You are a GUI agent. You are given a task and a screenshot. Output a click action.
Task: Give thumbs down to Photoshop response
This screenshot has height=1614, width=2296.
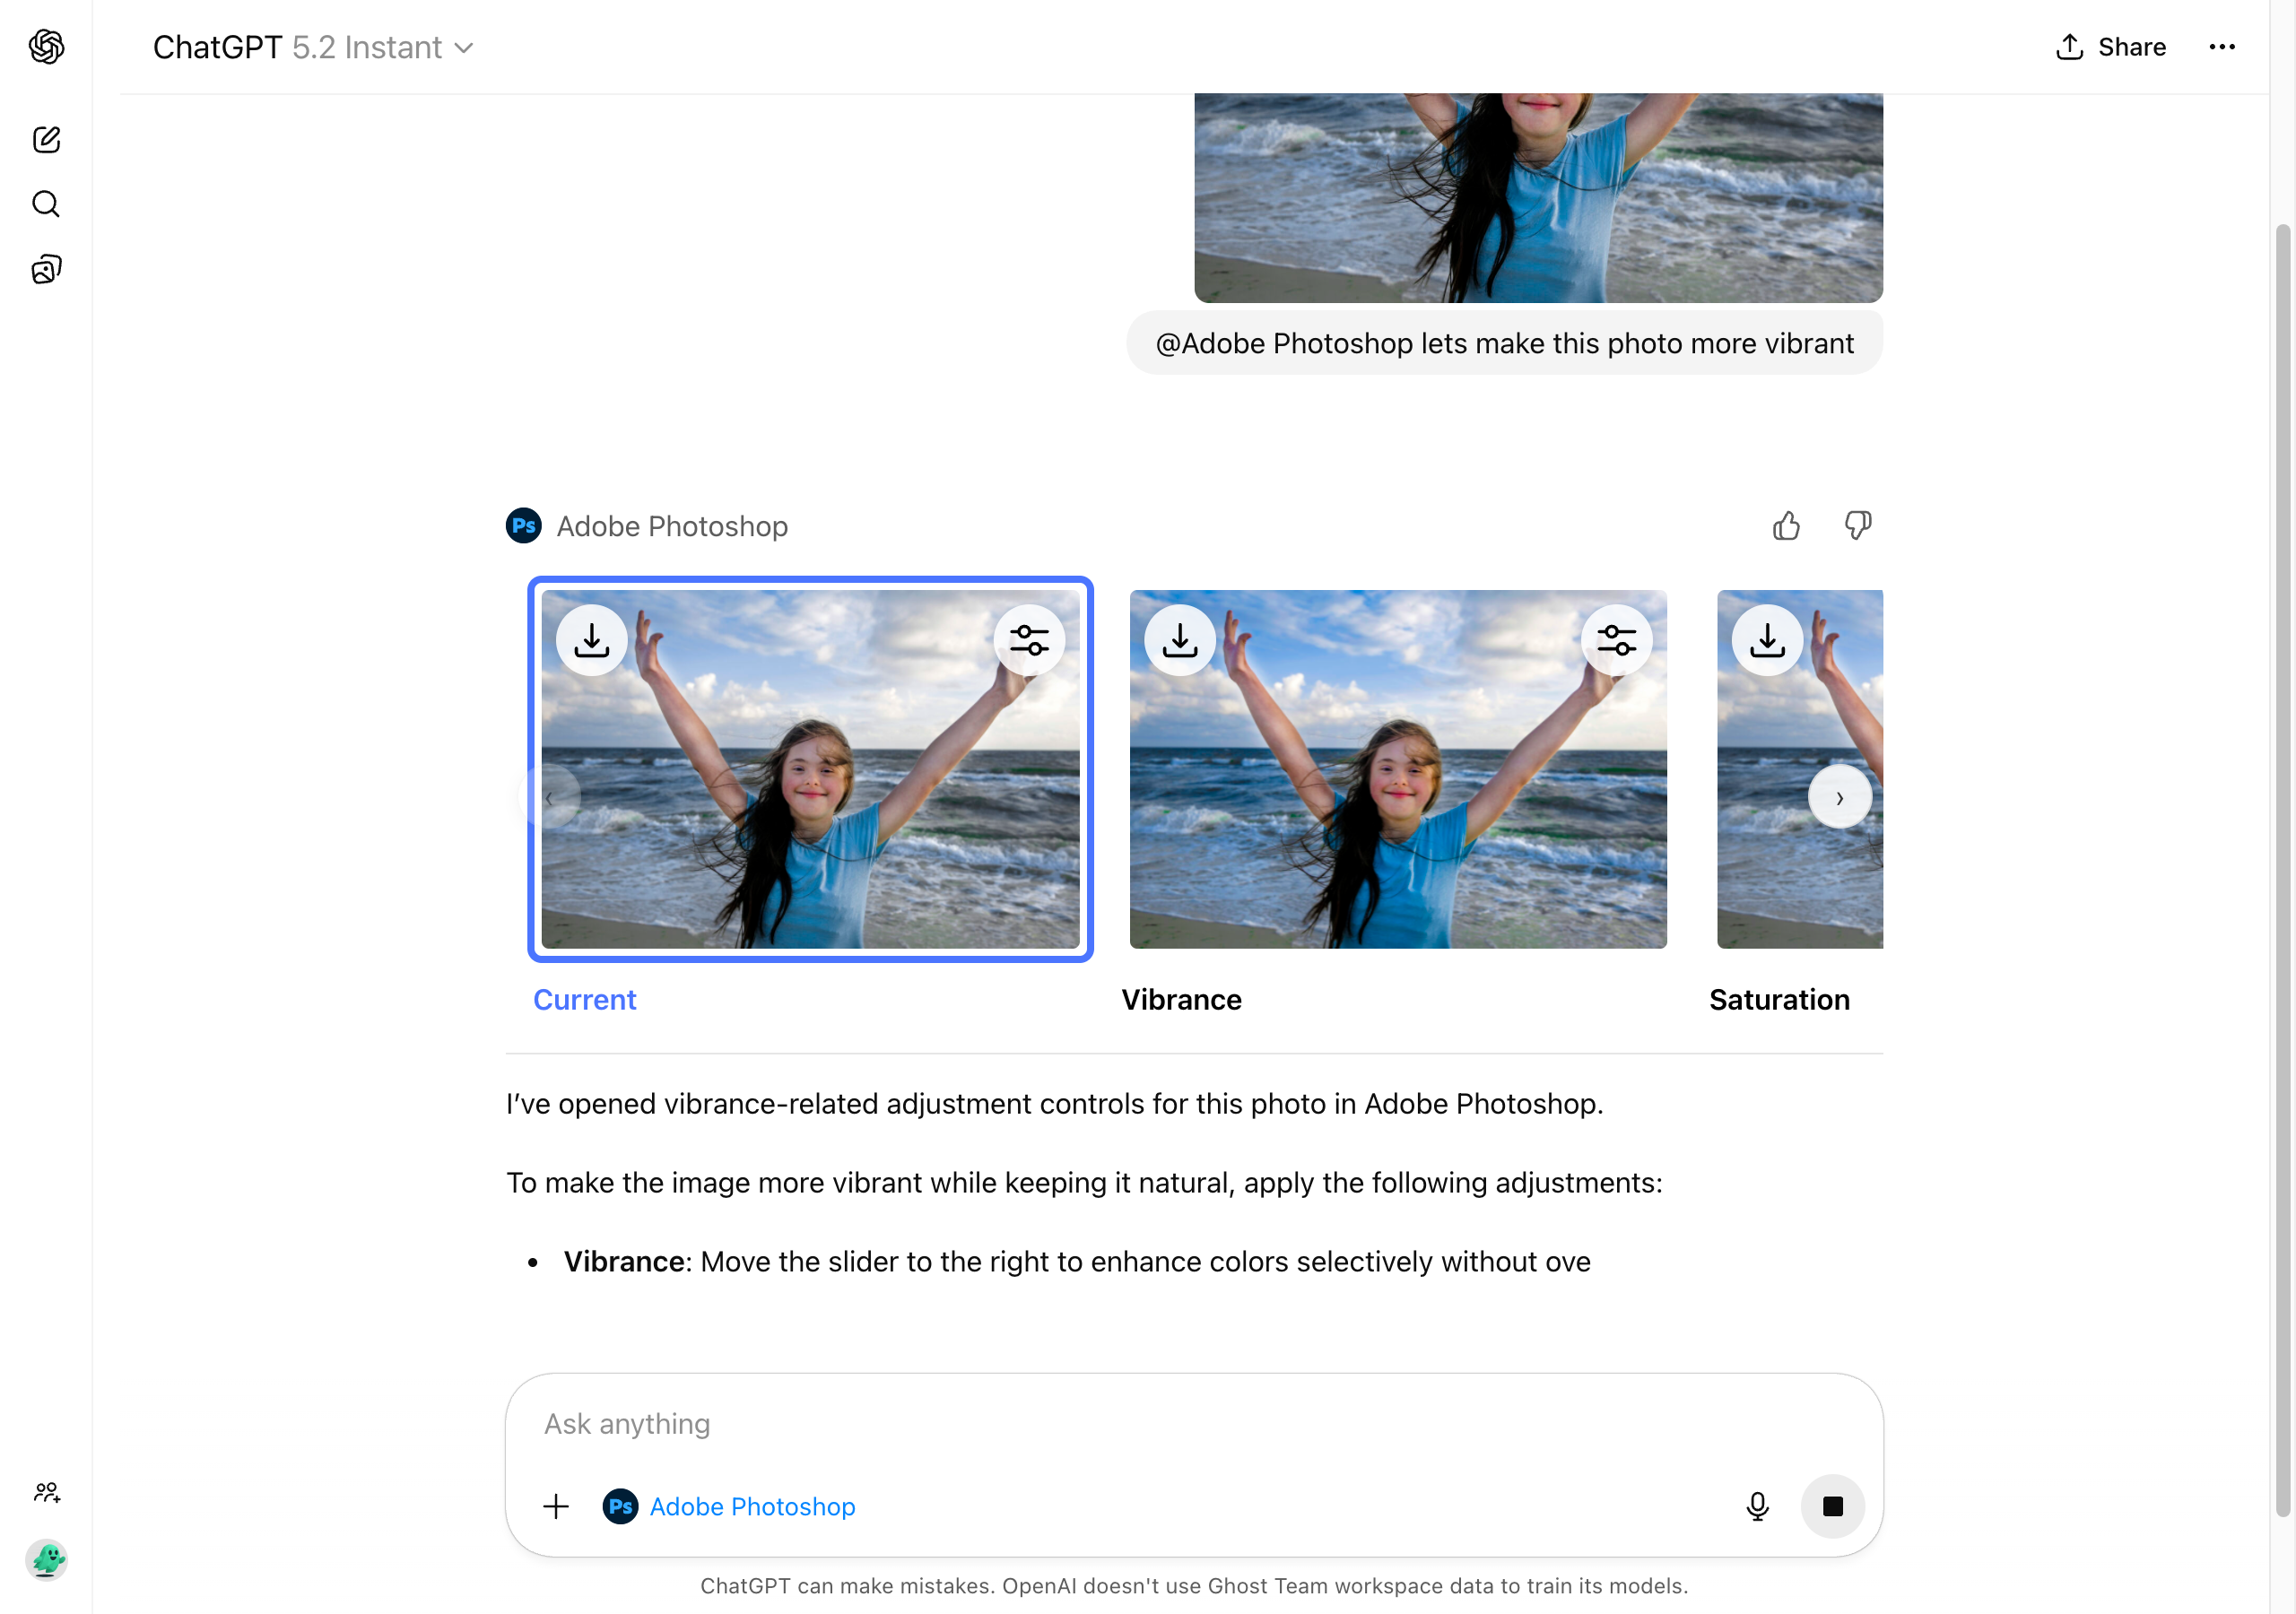[x=1858, y=526]
